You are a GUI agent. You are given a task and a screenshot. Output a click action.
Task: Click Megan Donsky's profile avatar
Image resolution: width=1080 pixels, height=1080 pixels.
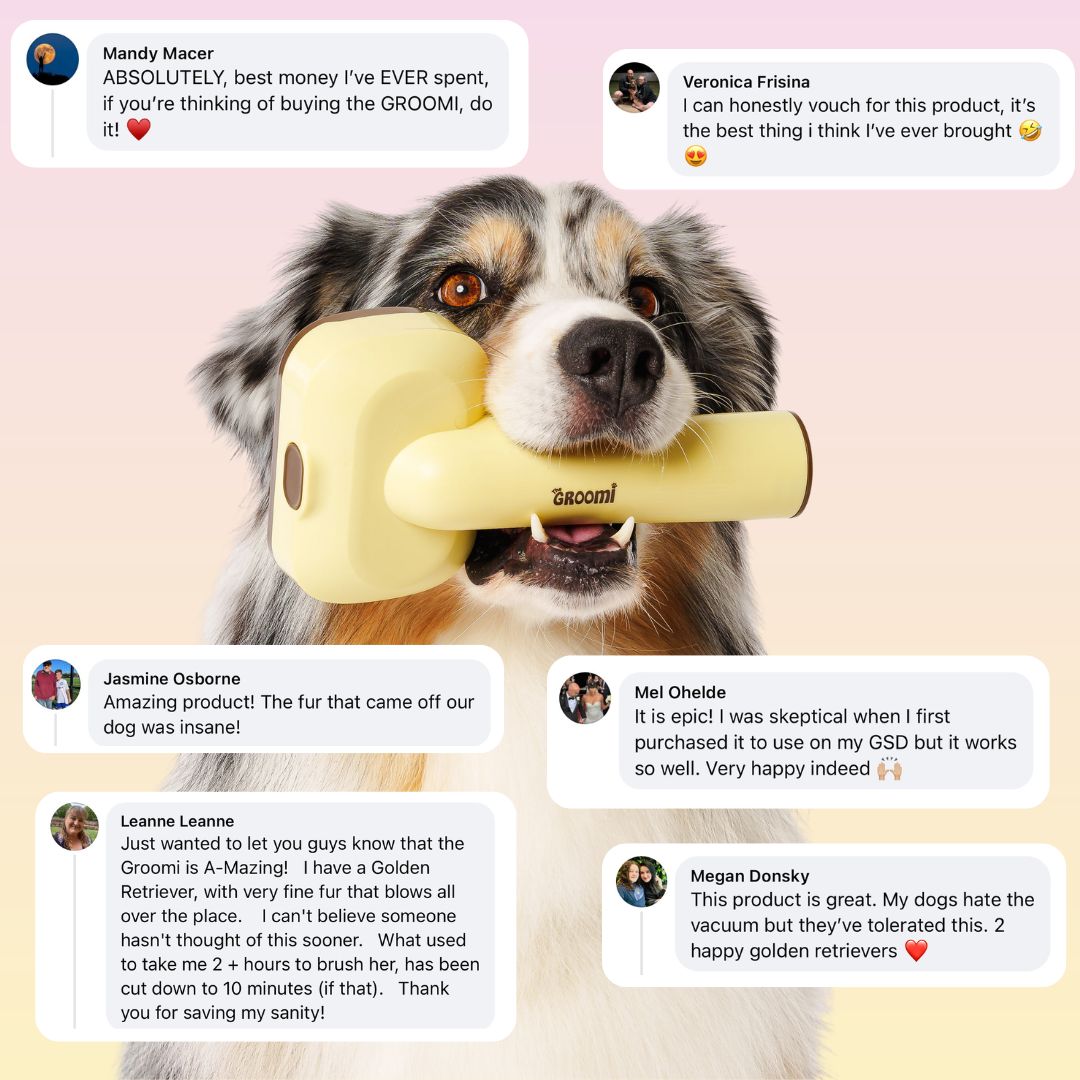641,882
